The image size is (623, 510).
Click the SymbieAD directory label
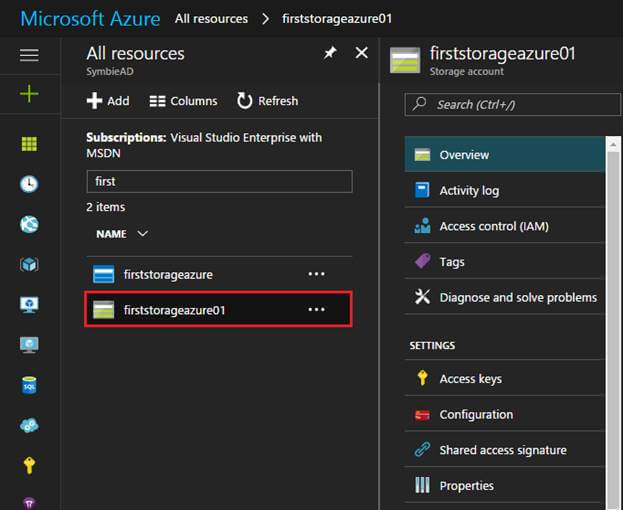click(110, 71)
